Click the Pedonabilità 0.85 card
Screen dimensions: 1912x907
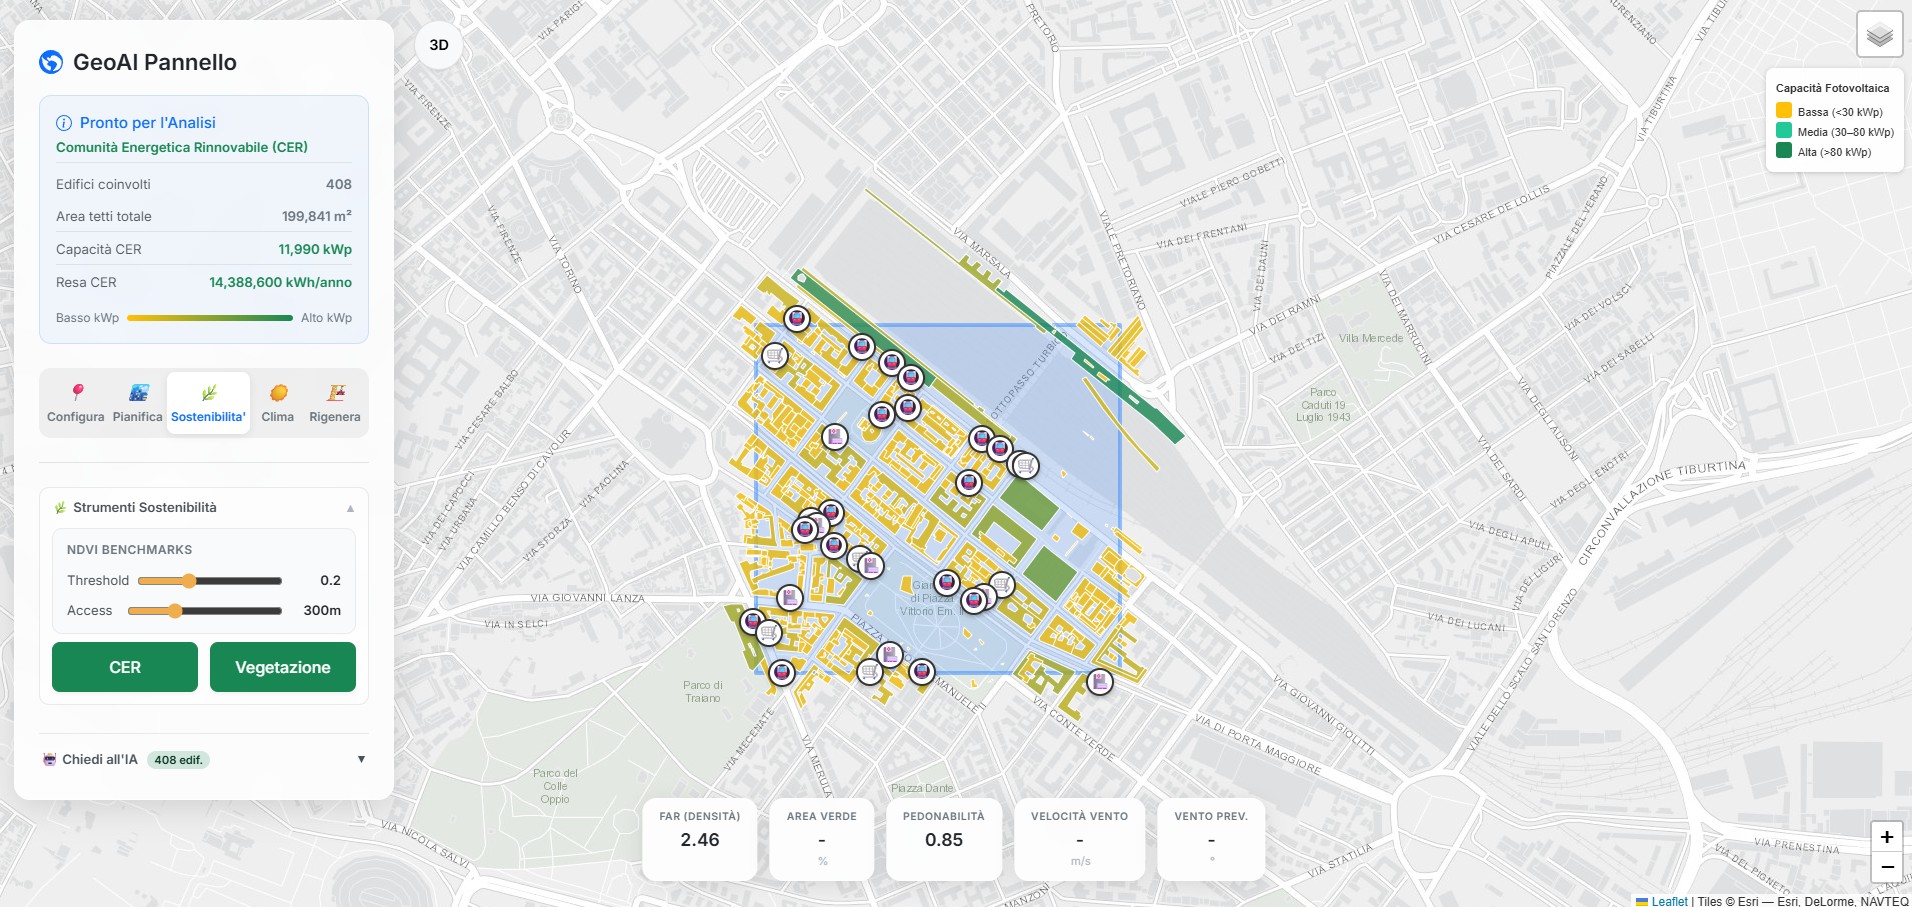click(x=944, y=839)
